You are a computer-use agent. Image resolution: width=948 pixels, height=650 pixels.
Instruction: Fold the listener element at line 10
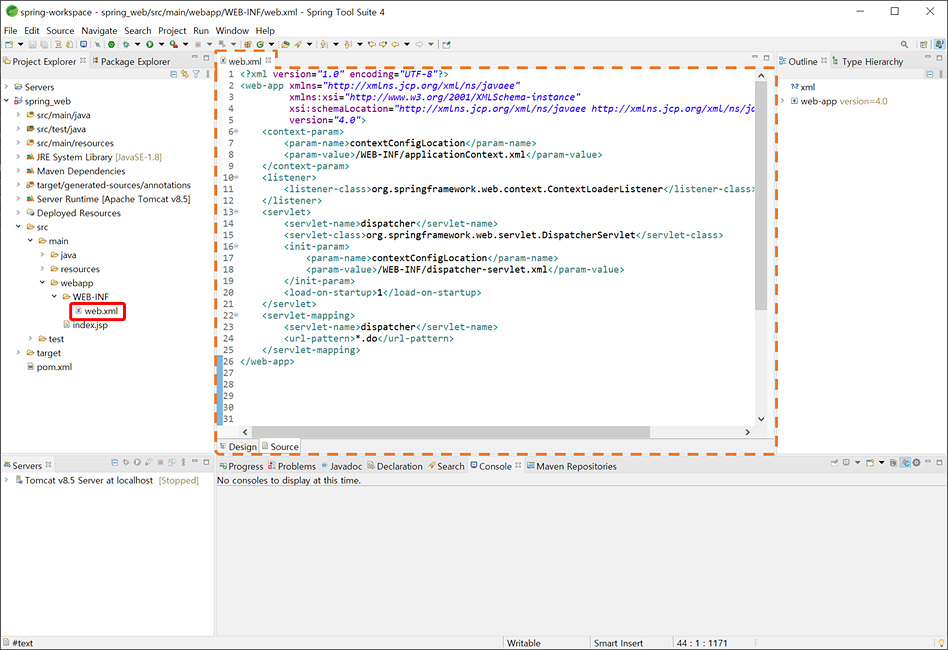236,177
